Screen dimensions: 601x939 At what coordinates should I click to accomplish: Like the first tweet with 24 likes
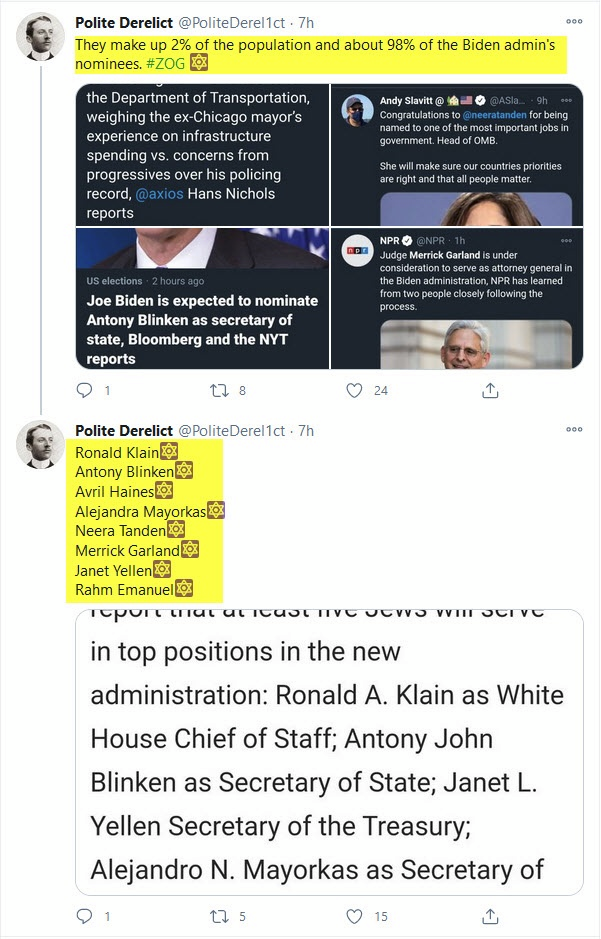(x=354, y=391)
